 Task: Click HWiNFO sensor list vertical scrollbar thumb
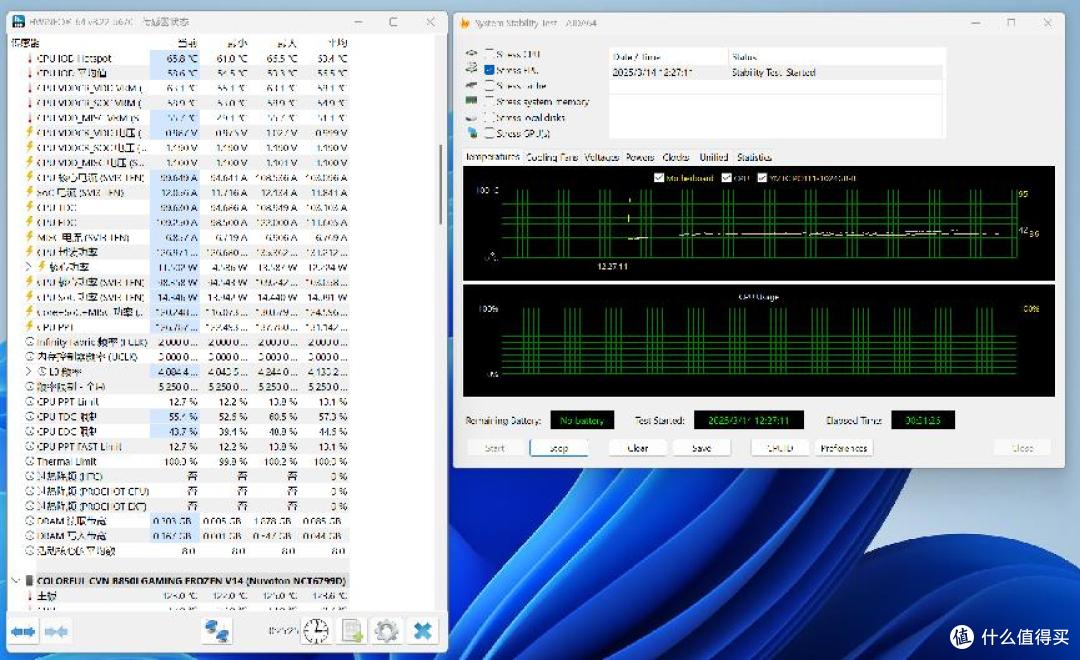tap(440, 184)
